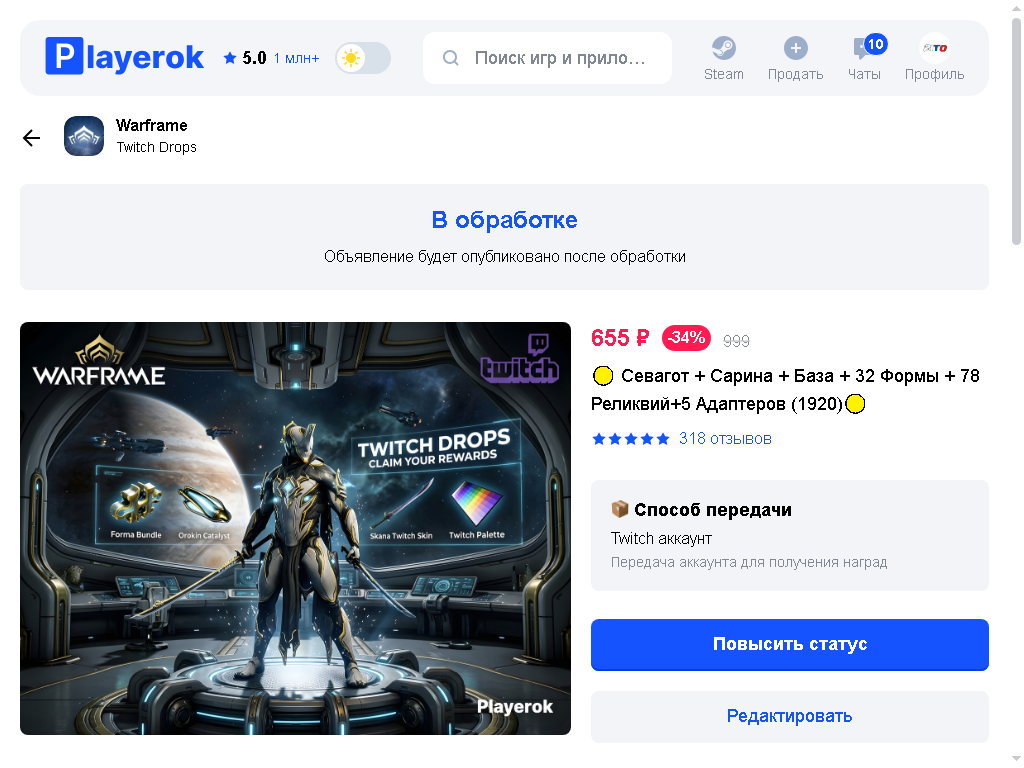Click the Редактировать button
Image resolution: width=1024 pixels, height=768 pixels.
pyautogui.click(x=790, y=716)
